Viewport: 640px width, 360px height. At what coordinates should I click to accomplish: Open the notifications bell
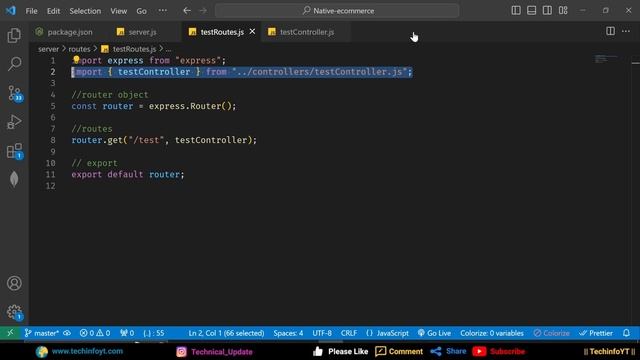click(626, 333)
